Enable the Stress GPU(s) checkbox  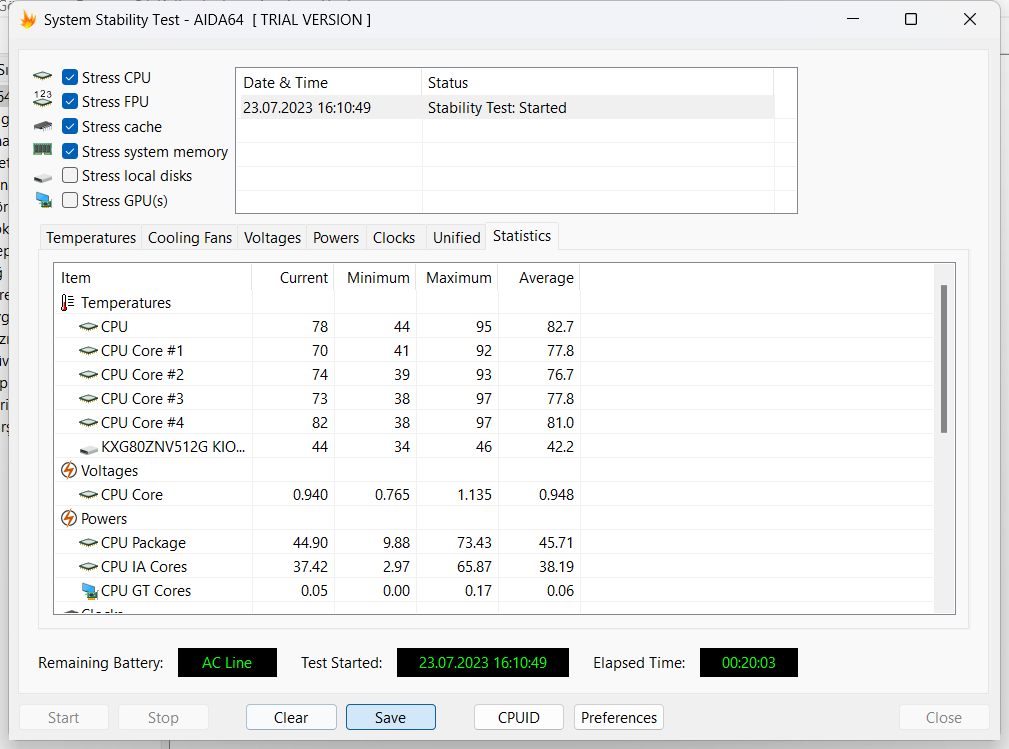pos(70,200)
